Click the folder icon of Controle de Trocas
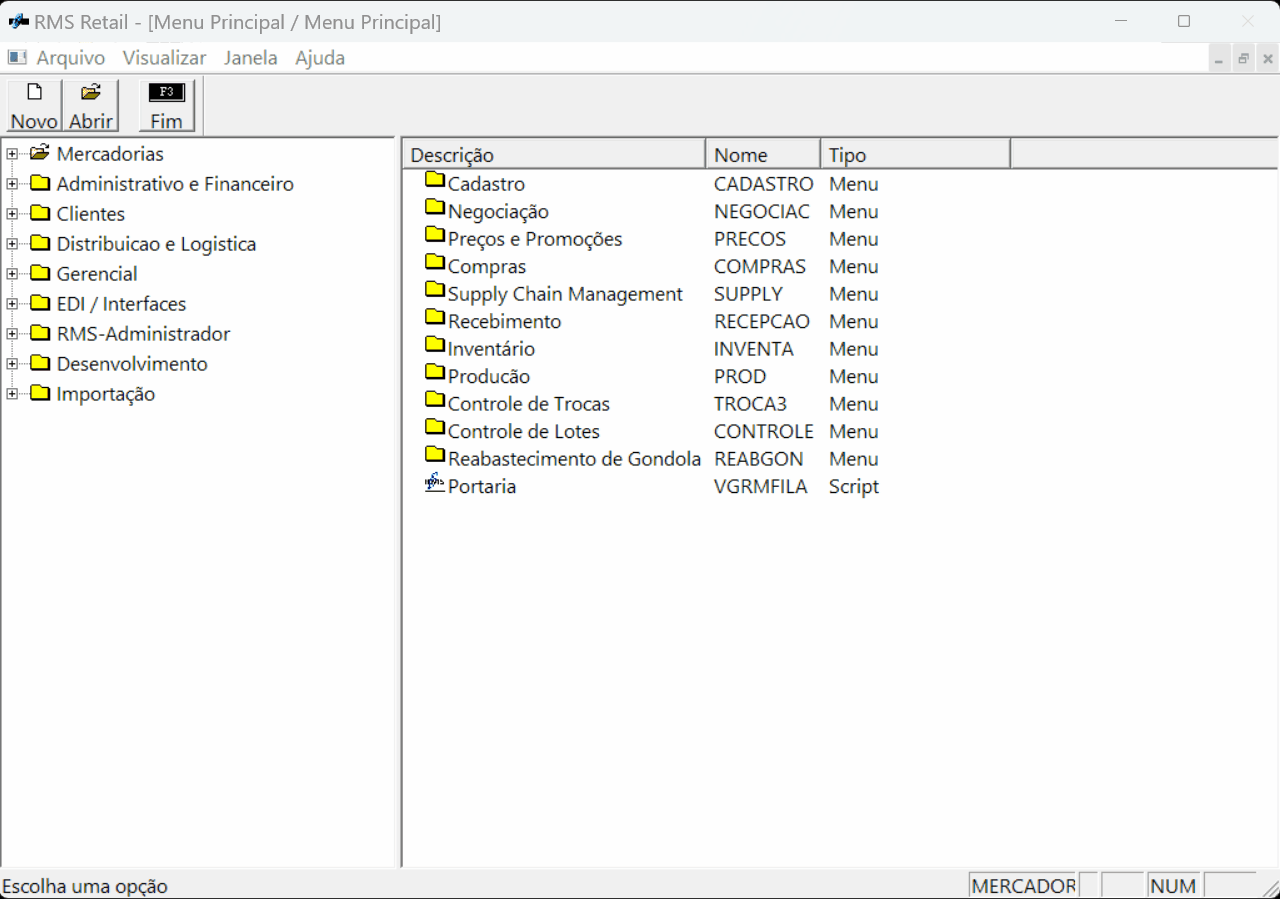This screenshot has height=899, width=1280. click(x=434, y=400)
